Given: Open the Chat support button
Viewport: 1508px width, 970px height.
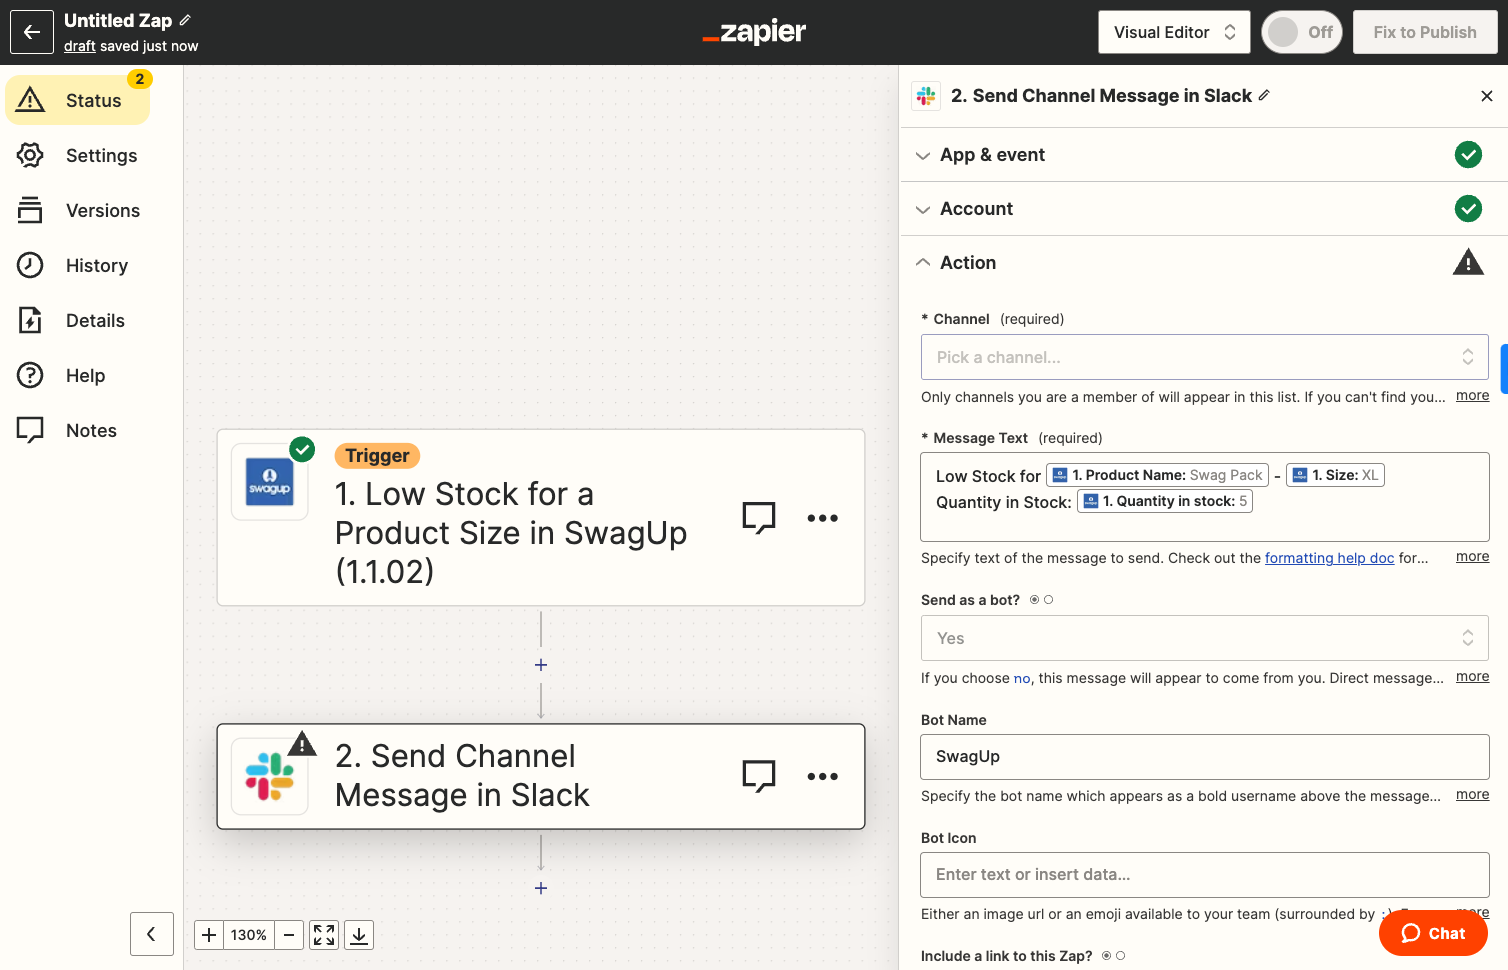Looking at the screenshot, I should coord(1433,933).
